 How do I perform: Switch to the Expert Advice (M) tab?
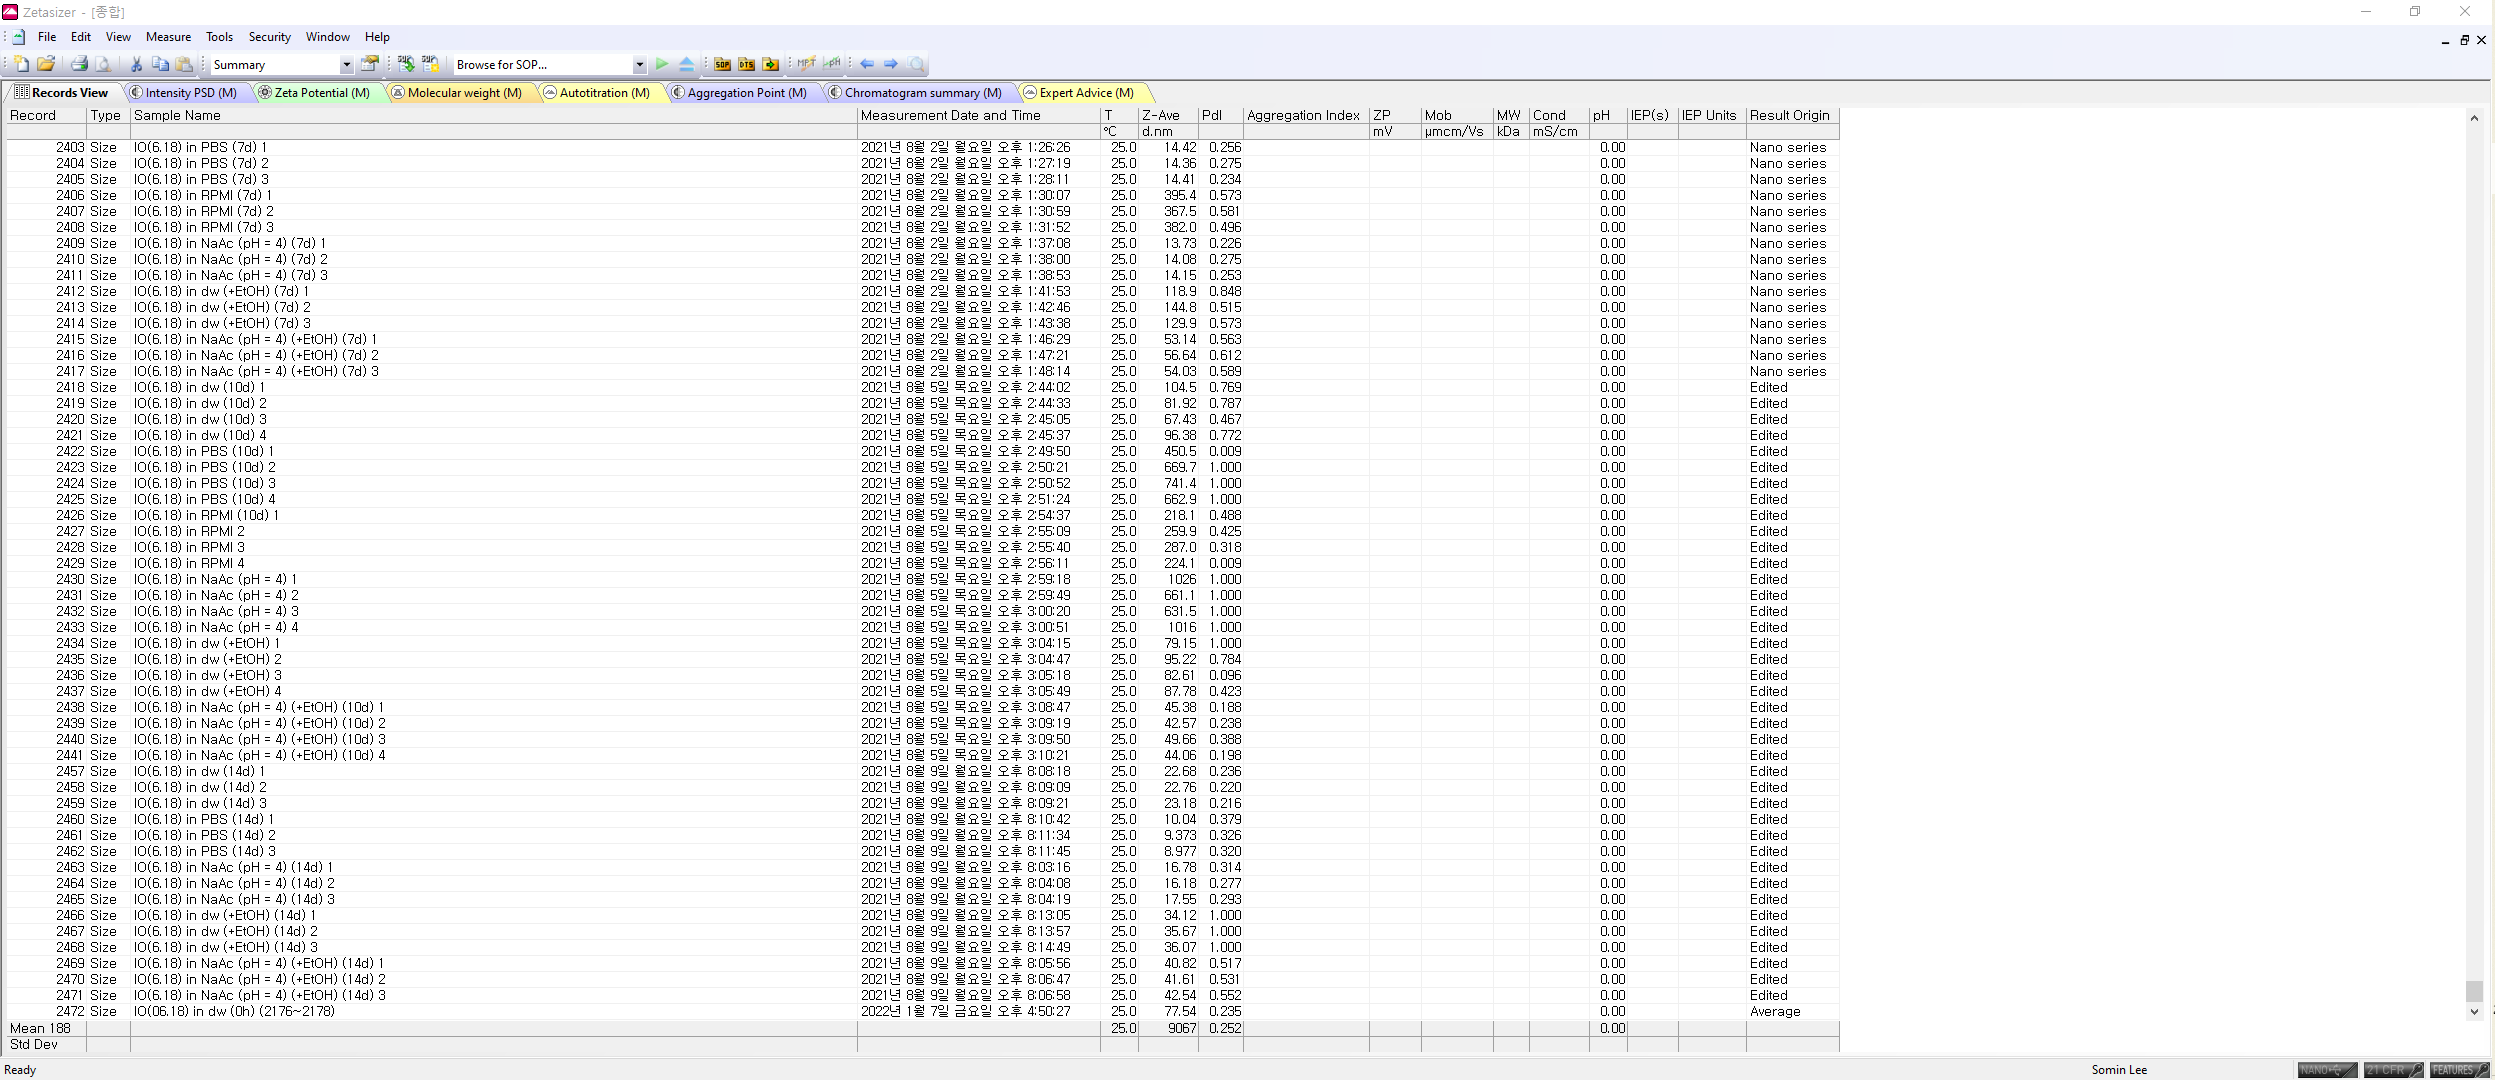[1085, 93]
